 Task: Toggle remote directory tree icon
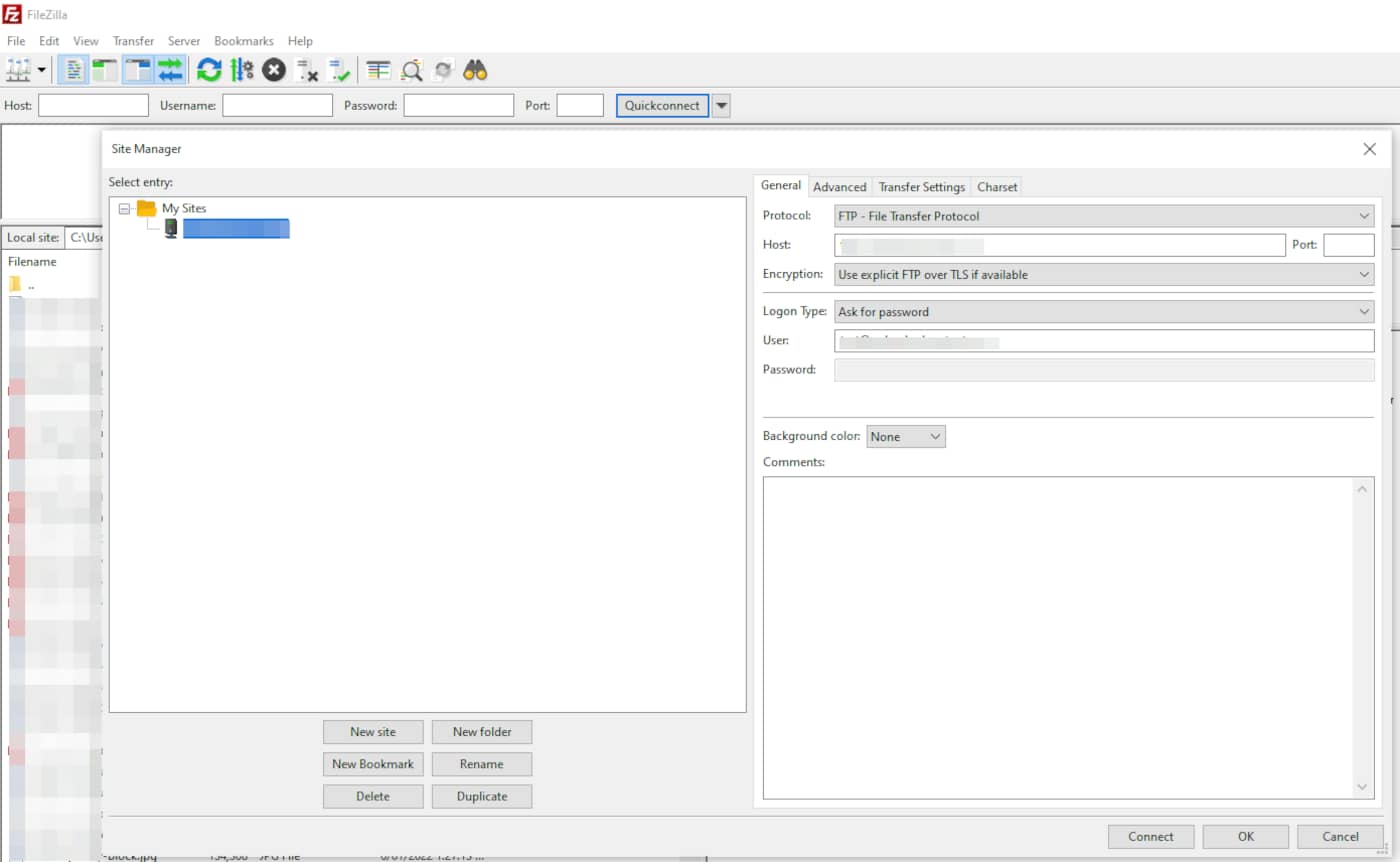coord(138,70)
